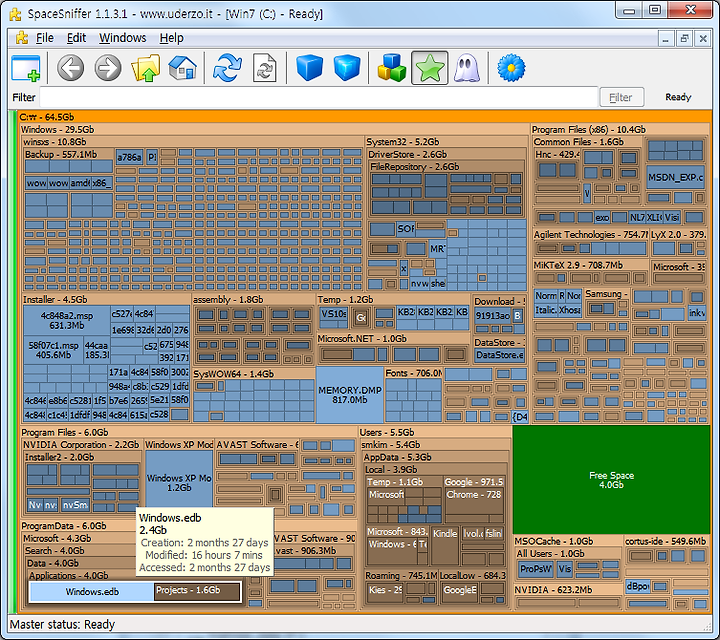Open the Windows menu
Screen dimensions: 720x640
pos(123,38)
